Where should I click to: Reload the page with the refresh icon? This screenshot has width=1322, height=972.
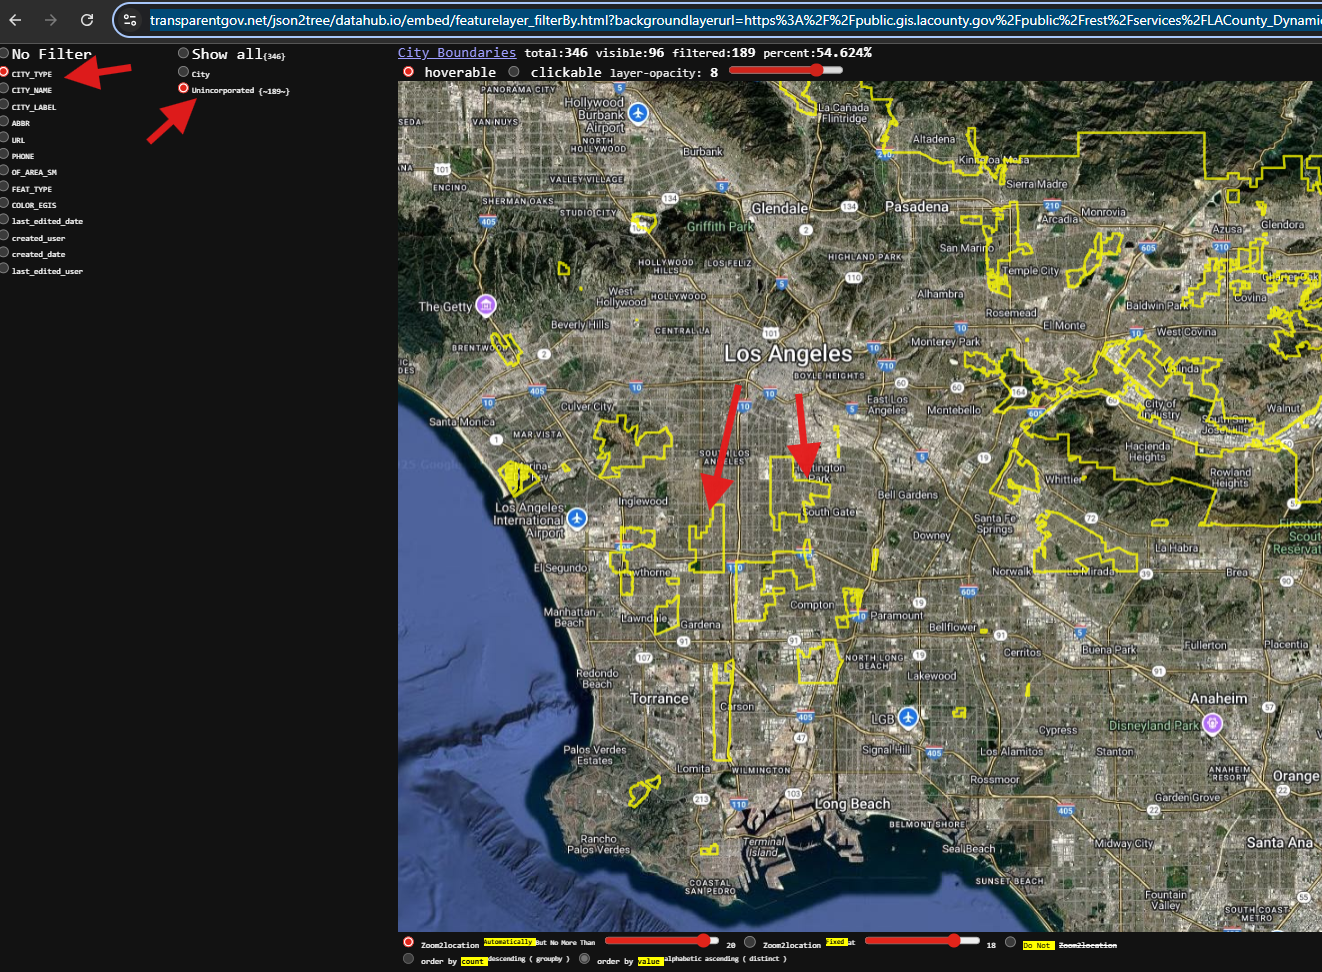pos(87,20)
